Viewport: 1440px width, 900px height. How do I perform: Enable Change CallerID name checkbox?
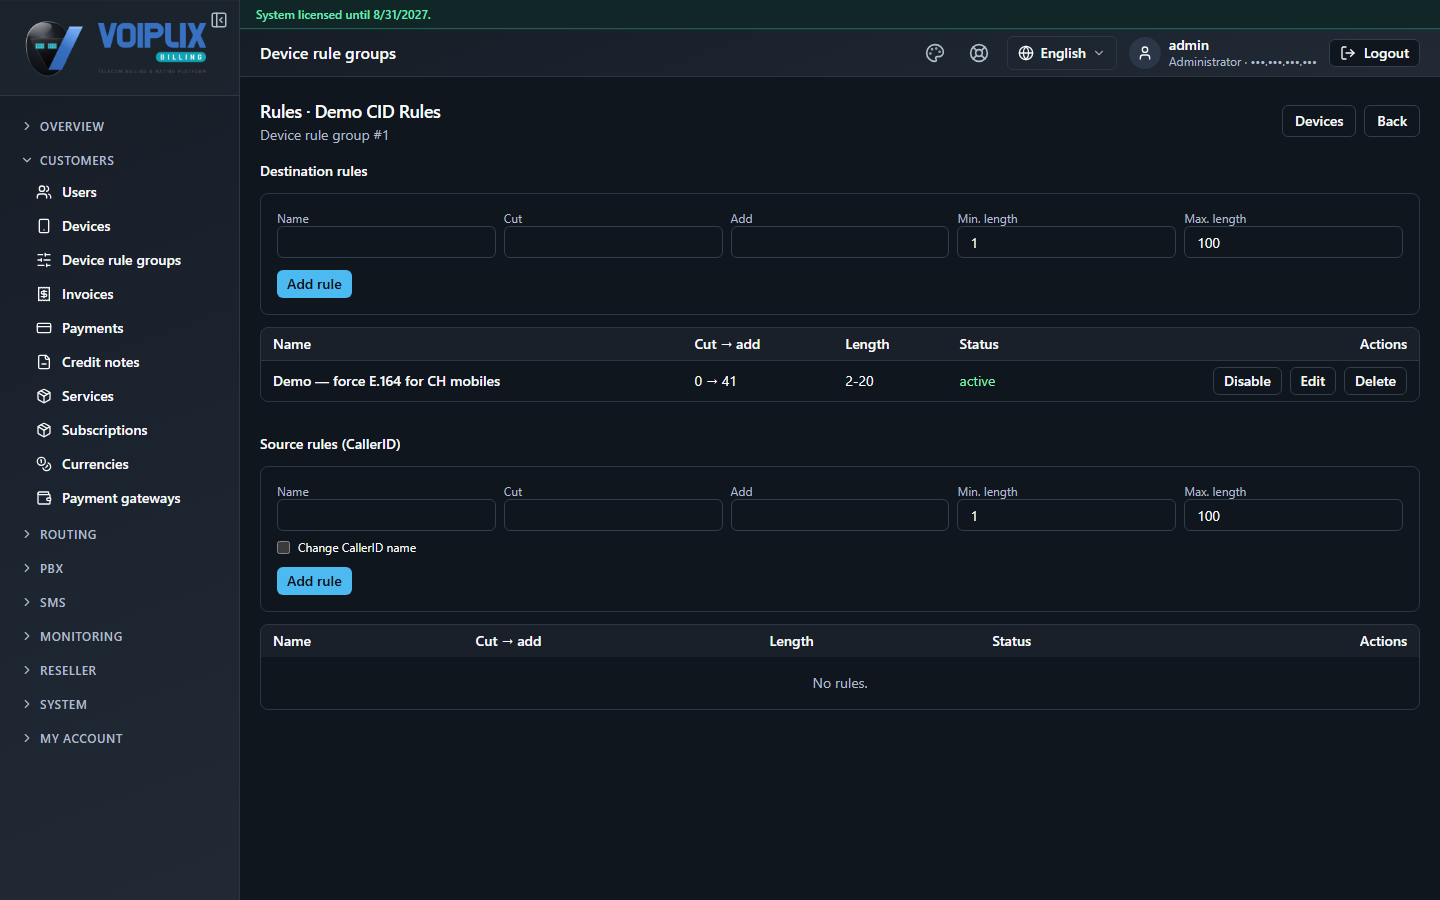pyautogui.click(x=284, y=548)
